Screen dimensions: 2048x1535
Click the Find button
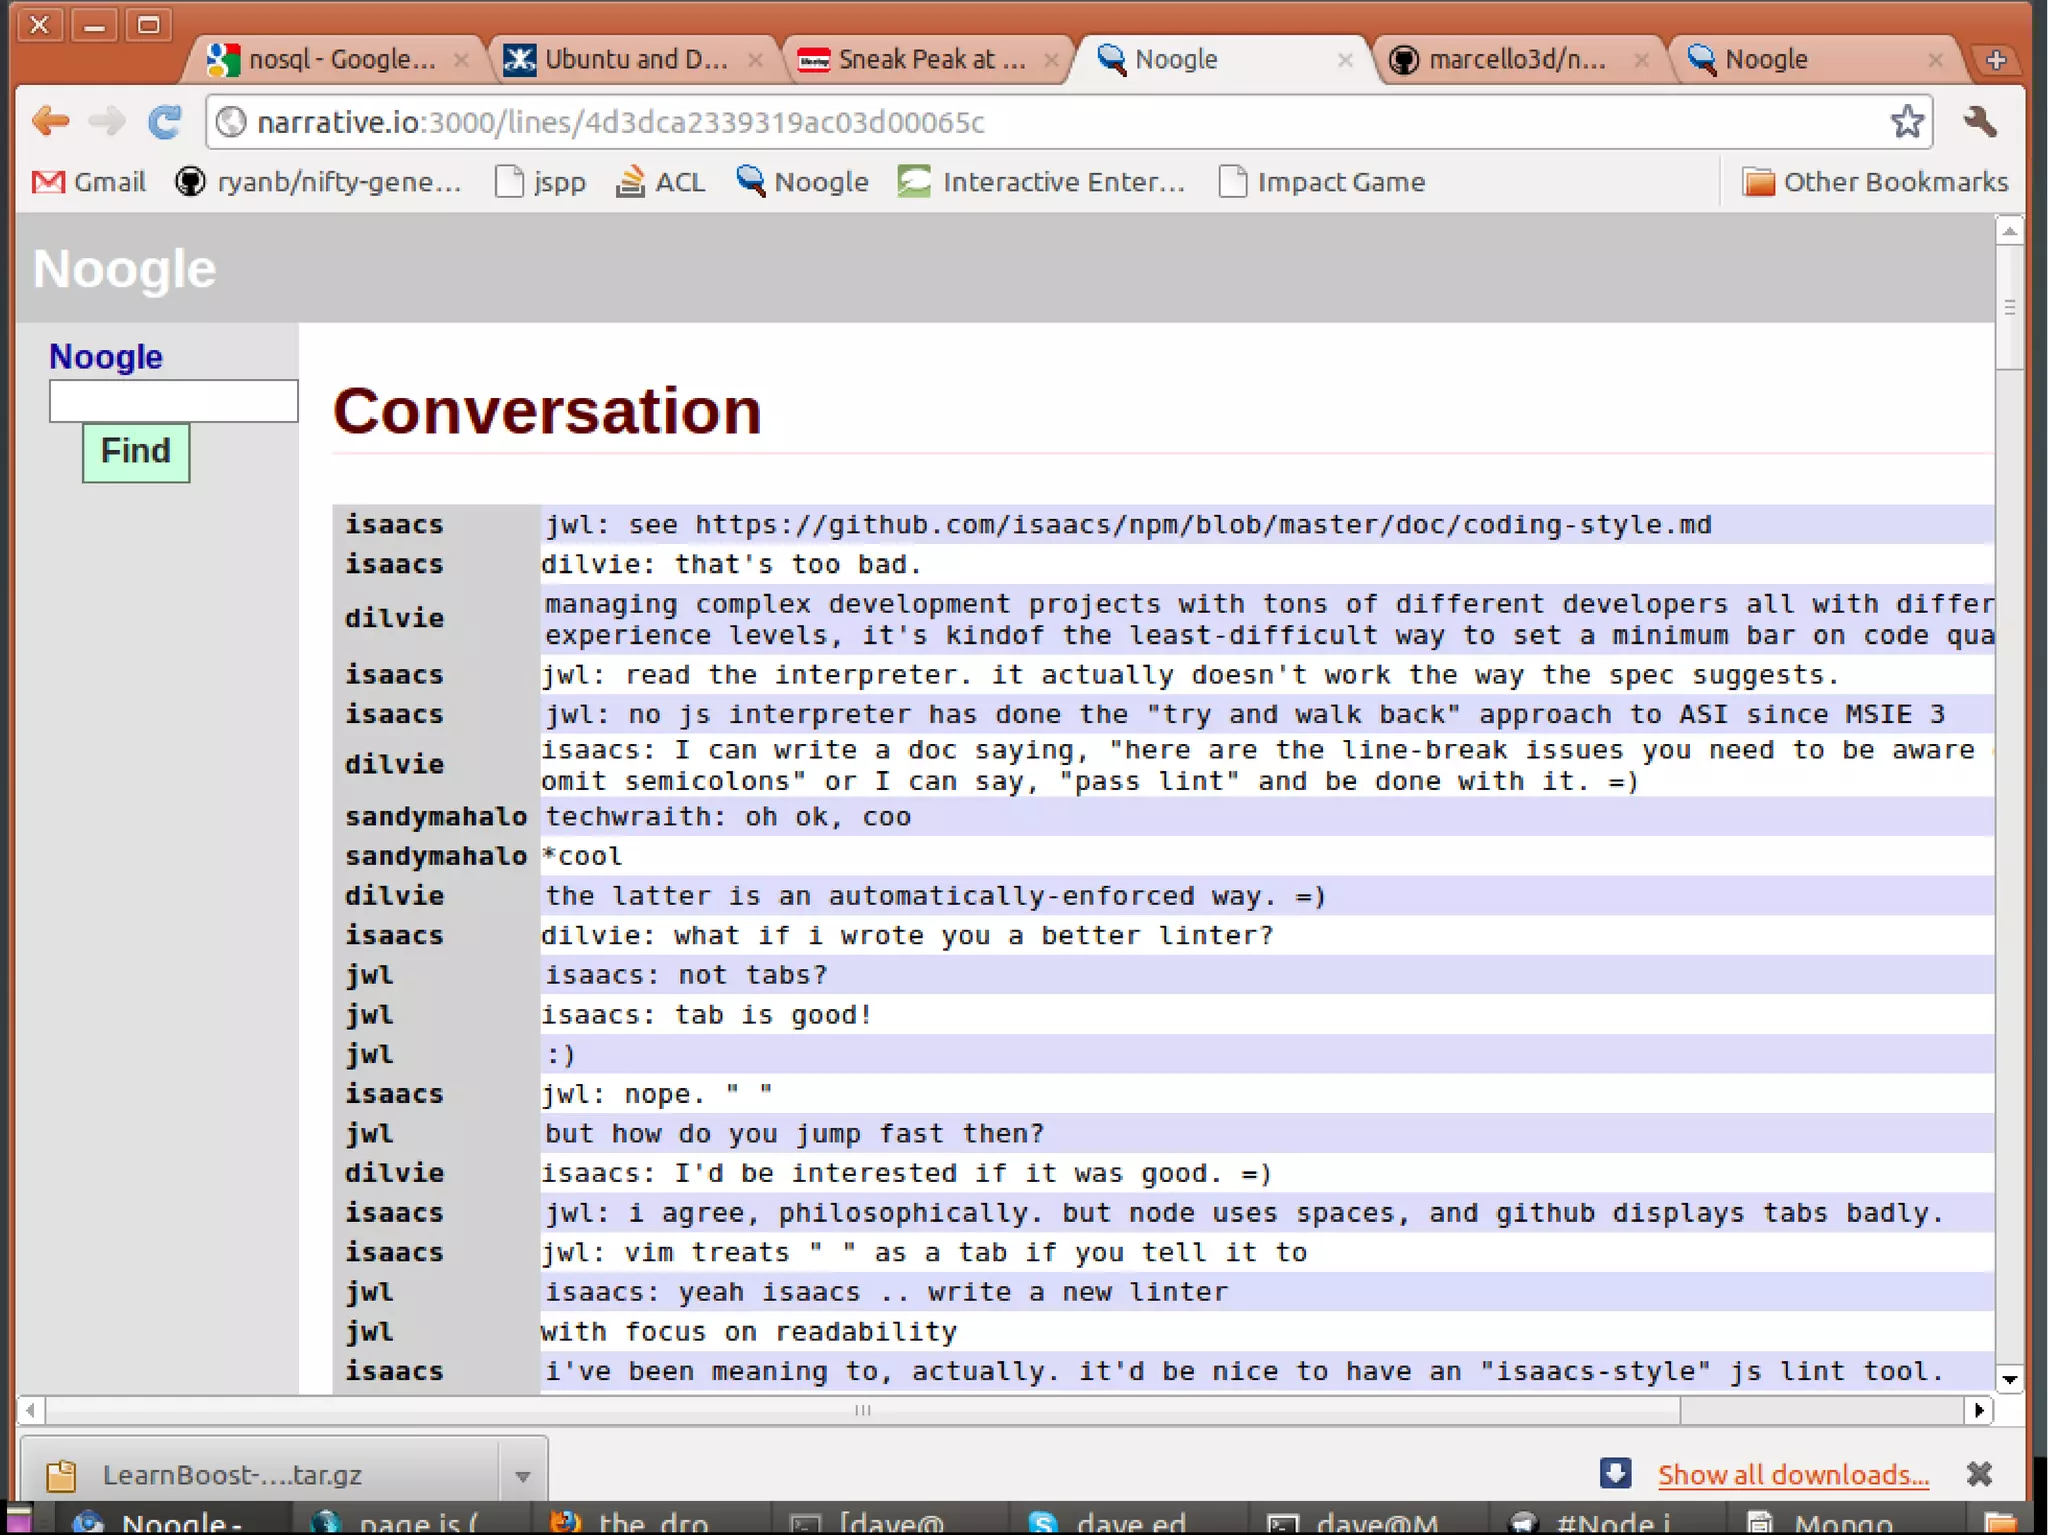[136, 452]
